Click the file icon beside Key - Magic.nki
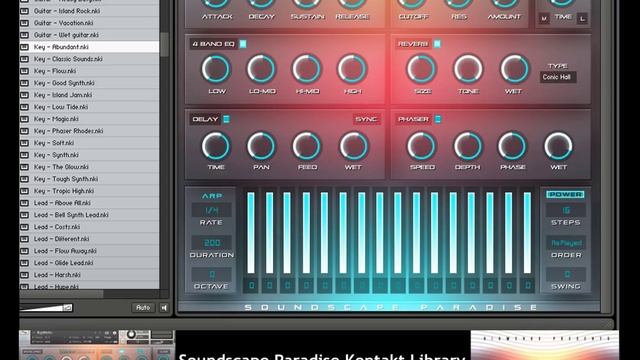This screenshot has width=640, height=360. tap(24, 119)
